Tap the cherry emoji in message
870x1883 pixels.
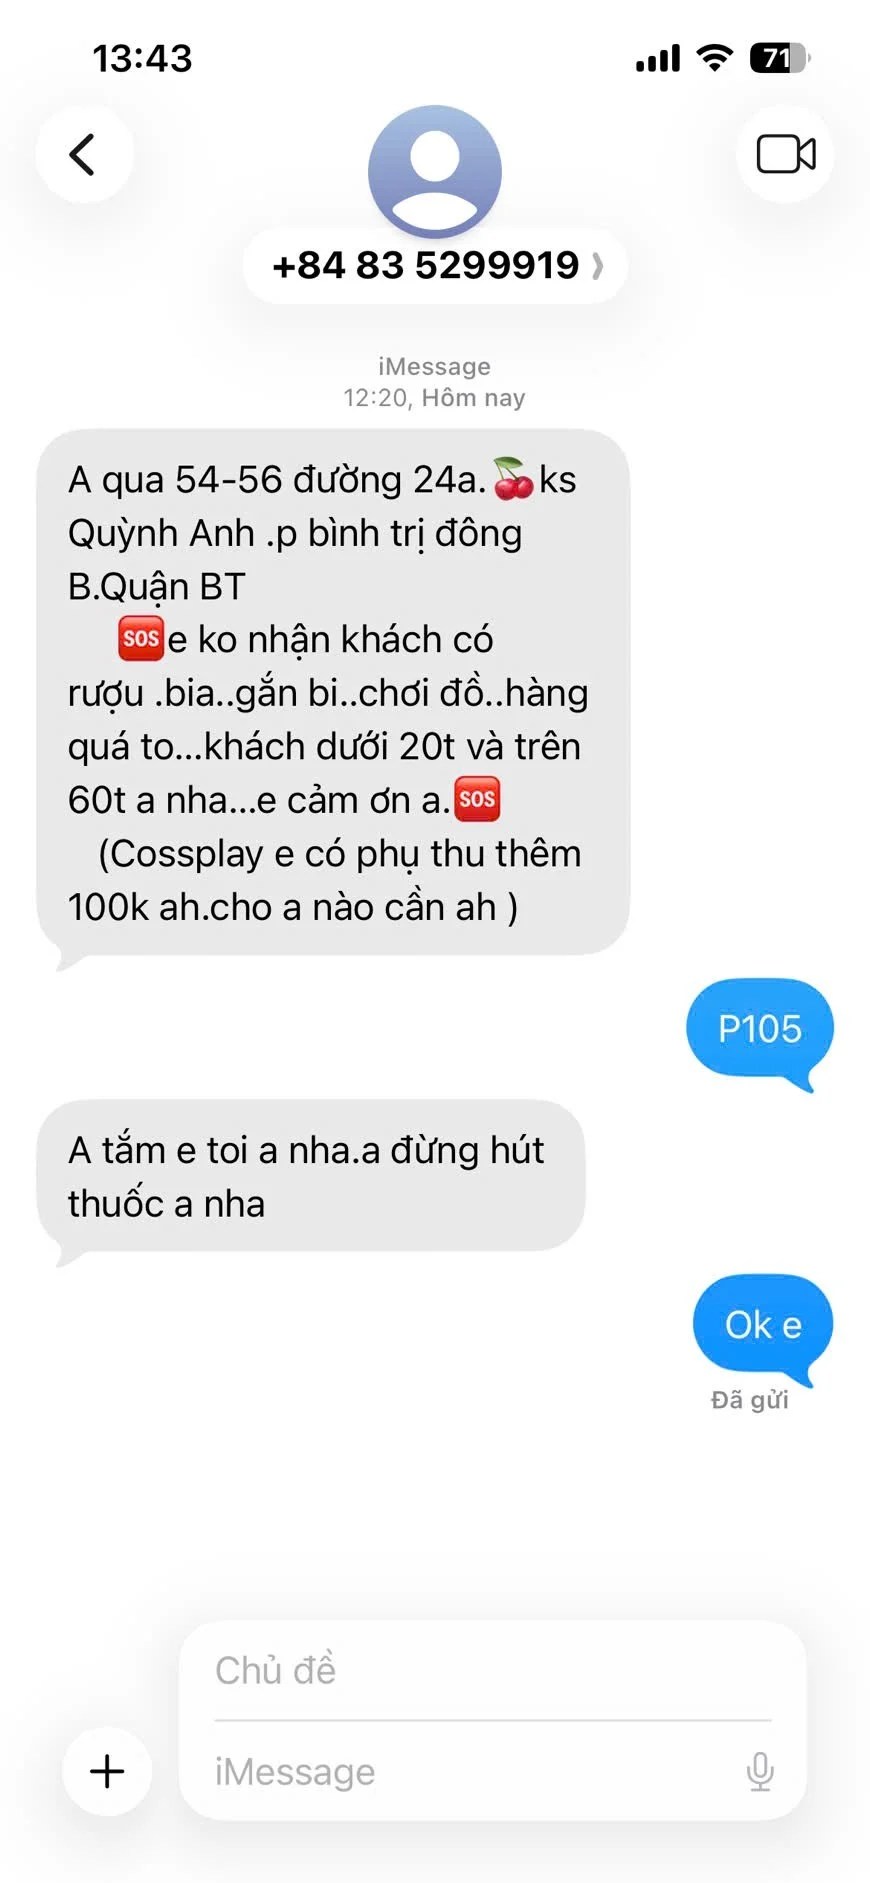coord(514,479)
